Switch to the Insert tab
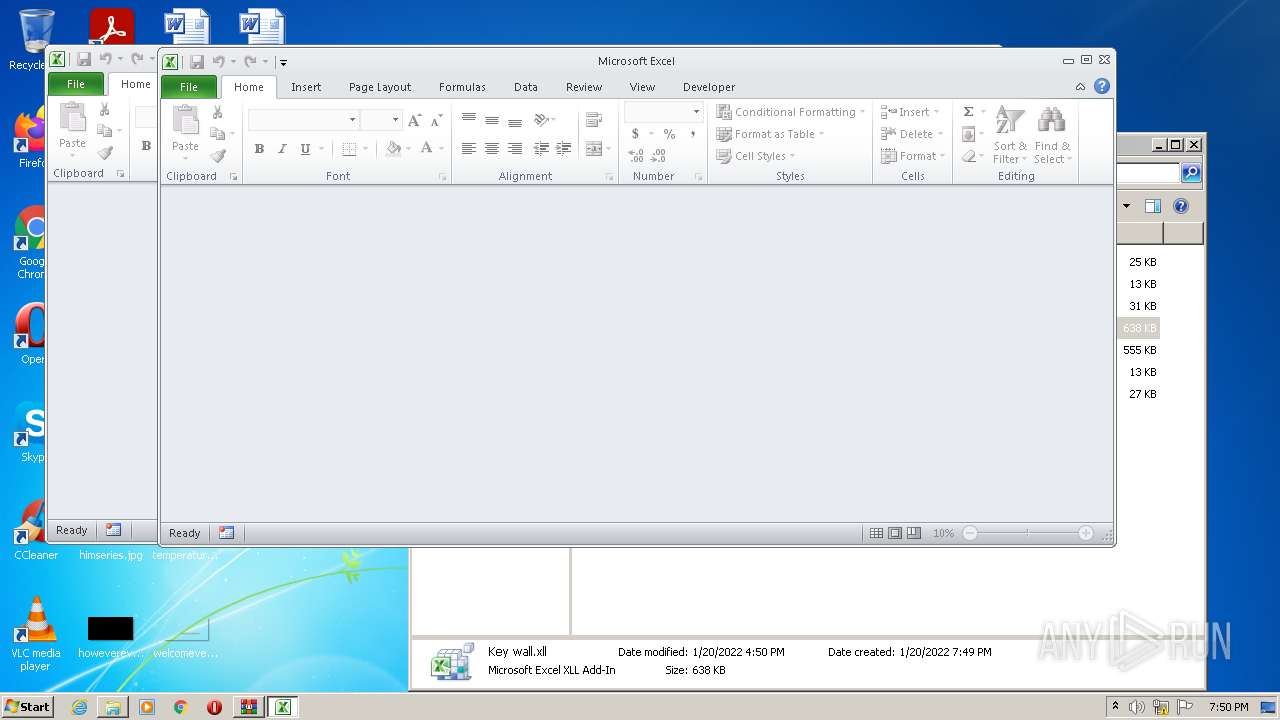Viewport: 1280px width, 720px height. coord(306,87)
